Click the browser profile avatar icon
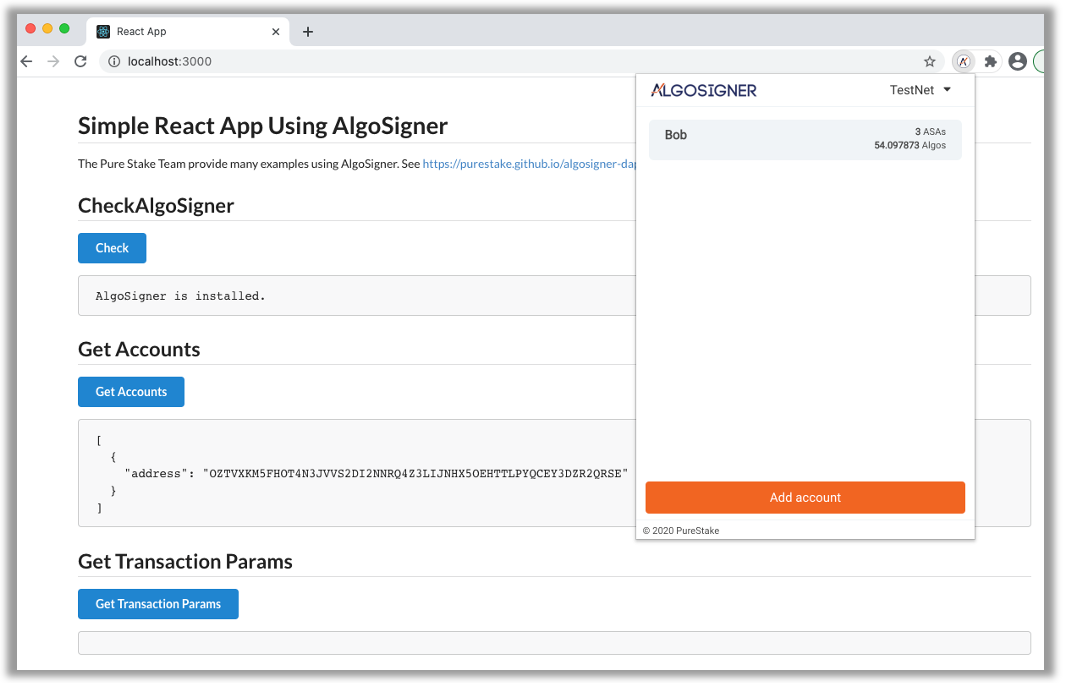1065x683 pixels. [1017, 61]
